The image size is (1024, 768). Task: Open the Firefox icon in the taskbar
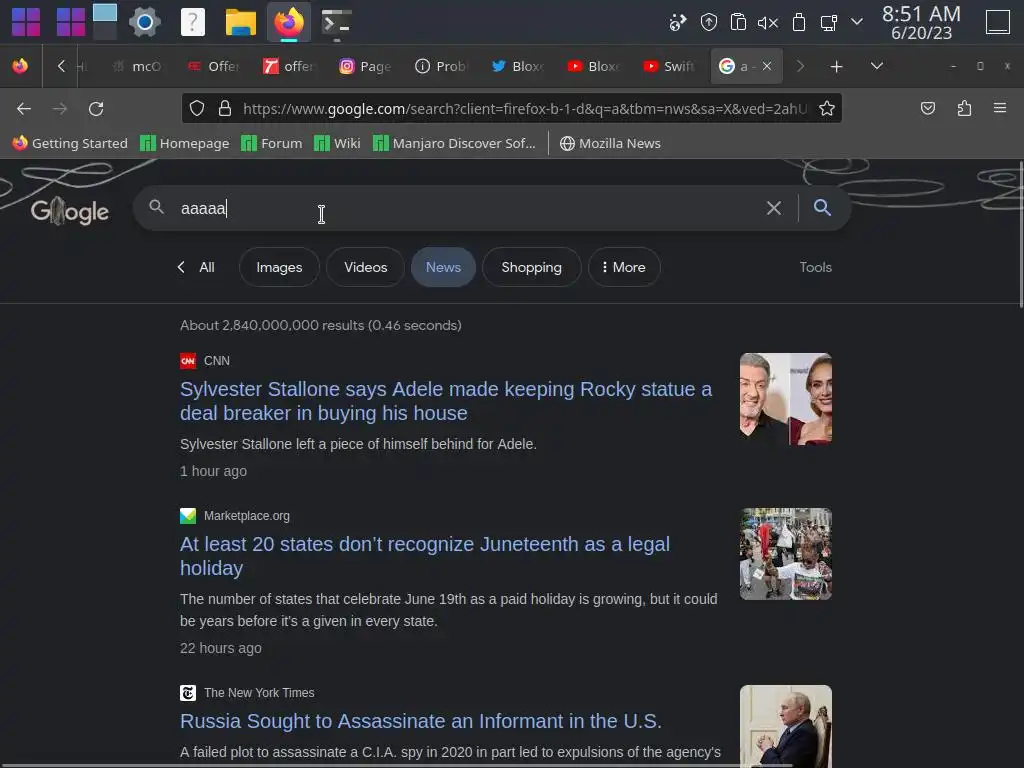coord(289,22)
